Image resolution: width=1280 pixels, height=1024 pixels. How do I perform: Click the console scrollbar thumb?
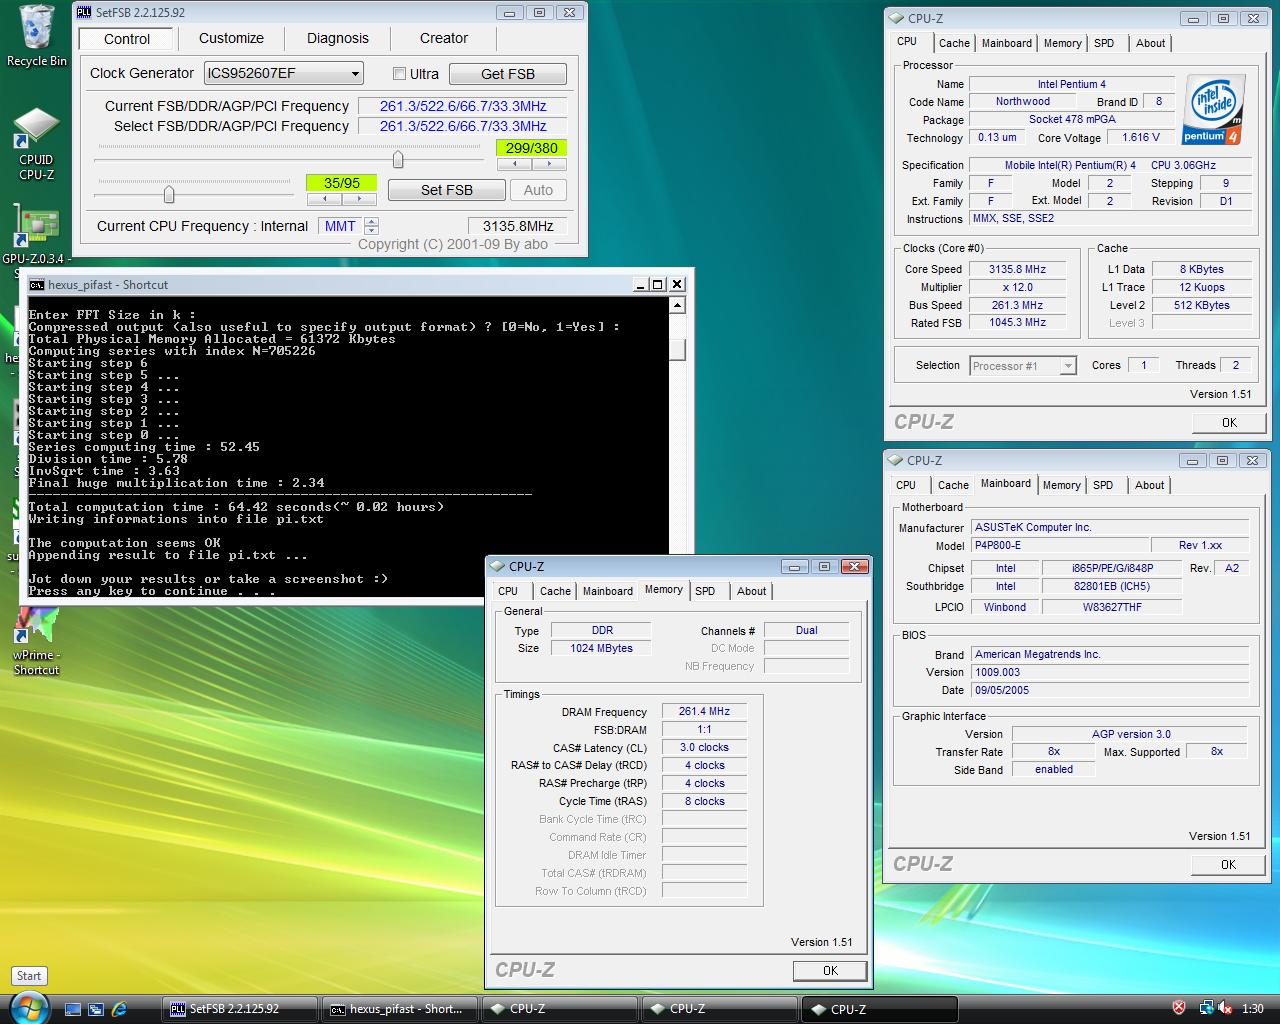tap(677, 350)
